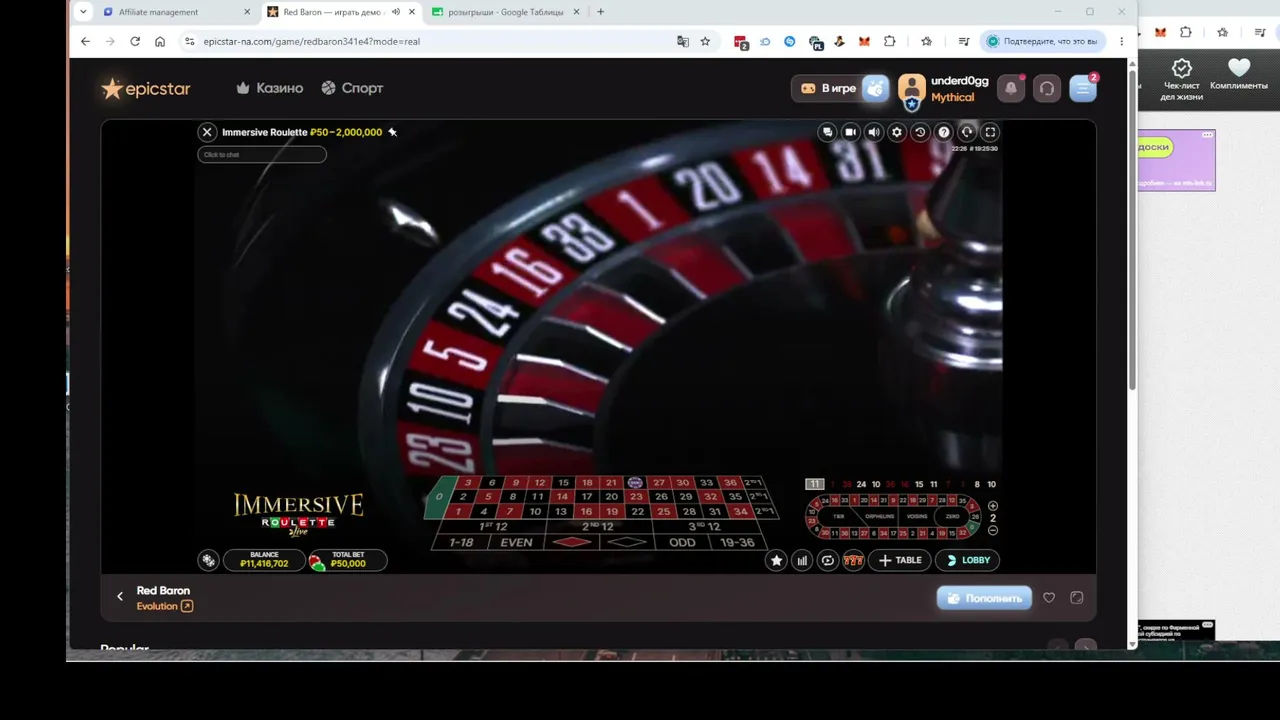This screenshot has width=1280, height=720.
Task: Click the live support headset in game toolbar
Action: pos(967,132)
